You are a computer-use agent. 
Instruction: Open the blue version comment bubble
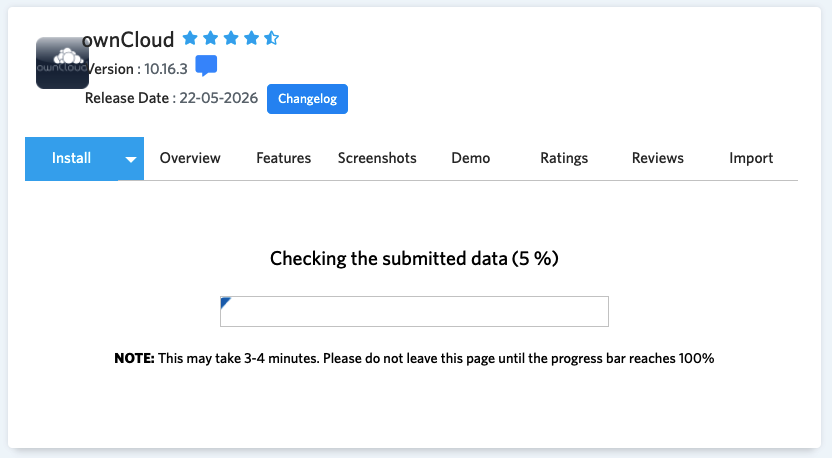click(x=206, y=66)
